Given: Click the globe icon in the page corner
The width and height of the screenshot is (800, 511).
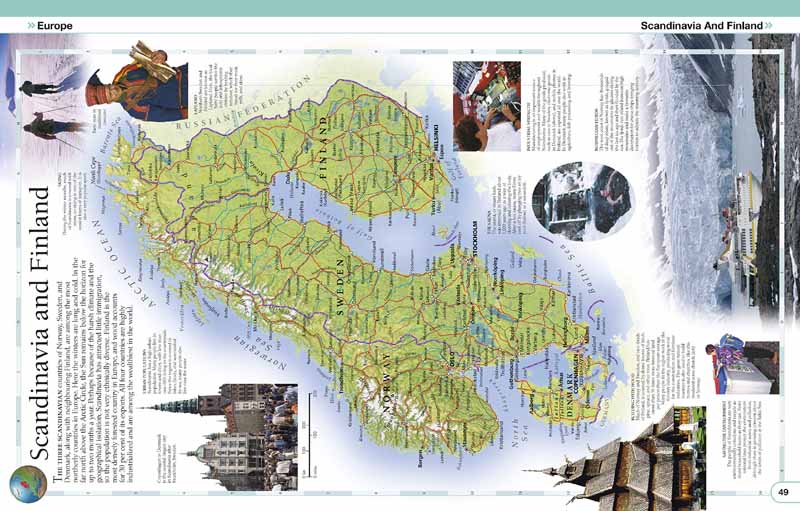Looking at the screenshot, I should (x=27, y=484).
